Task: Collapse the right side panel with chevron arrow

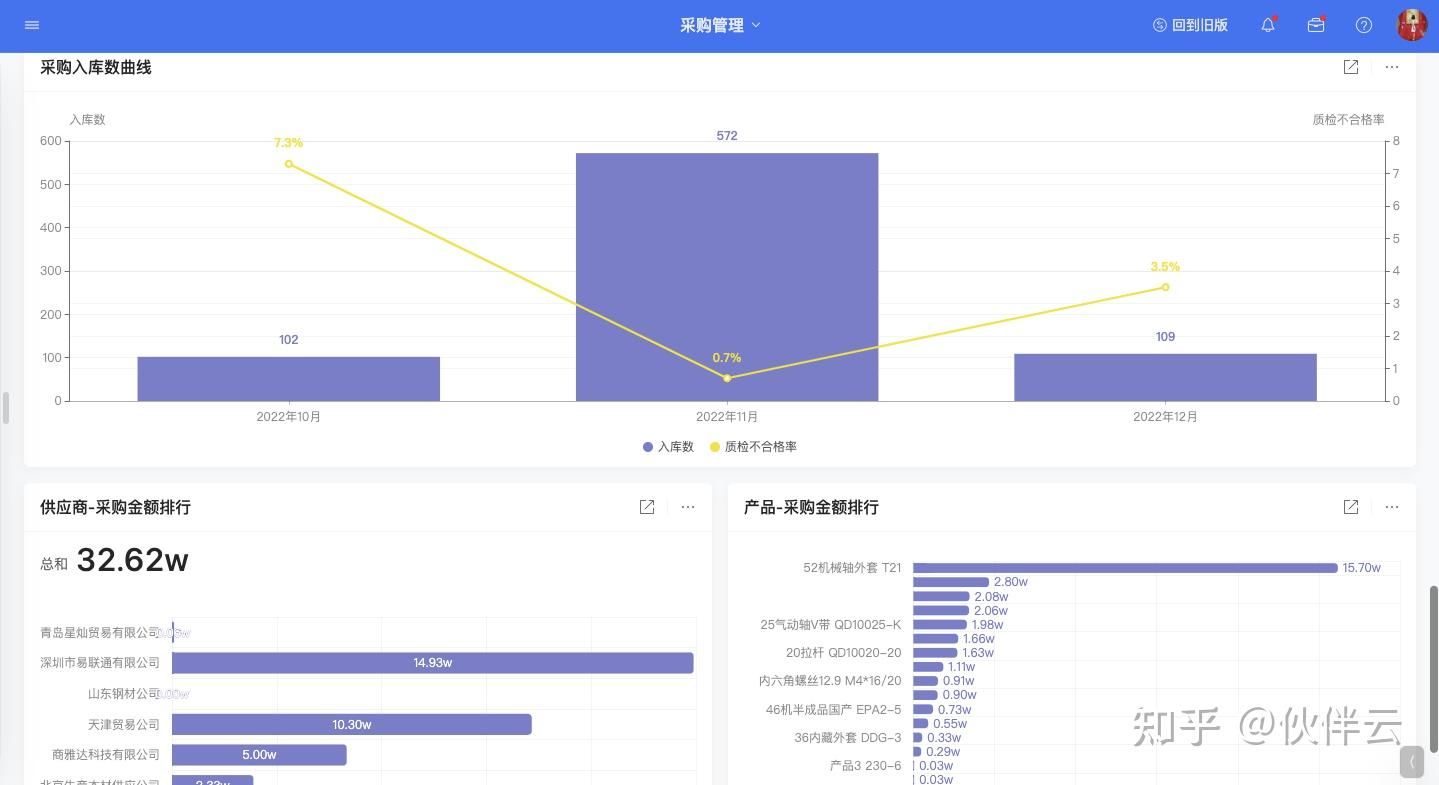Action: click(1411, 762)
